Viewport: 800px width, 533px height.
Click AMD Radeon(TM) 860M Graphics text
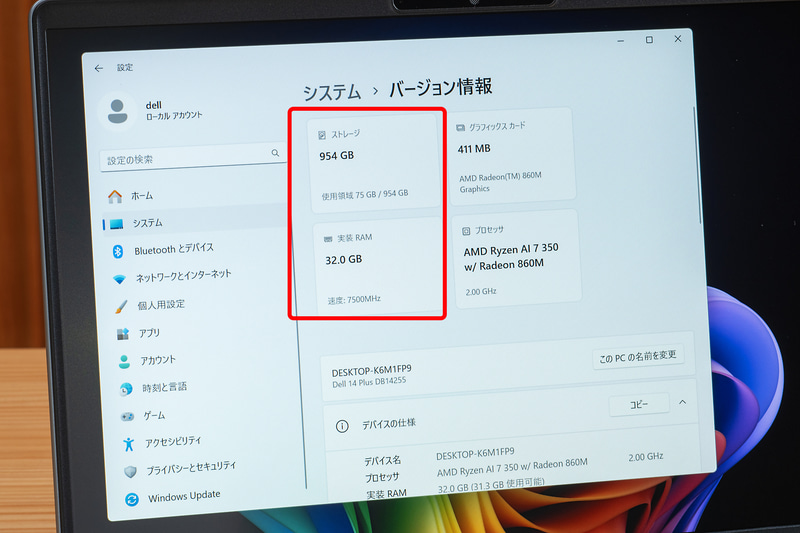tap(500, 183)
